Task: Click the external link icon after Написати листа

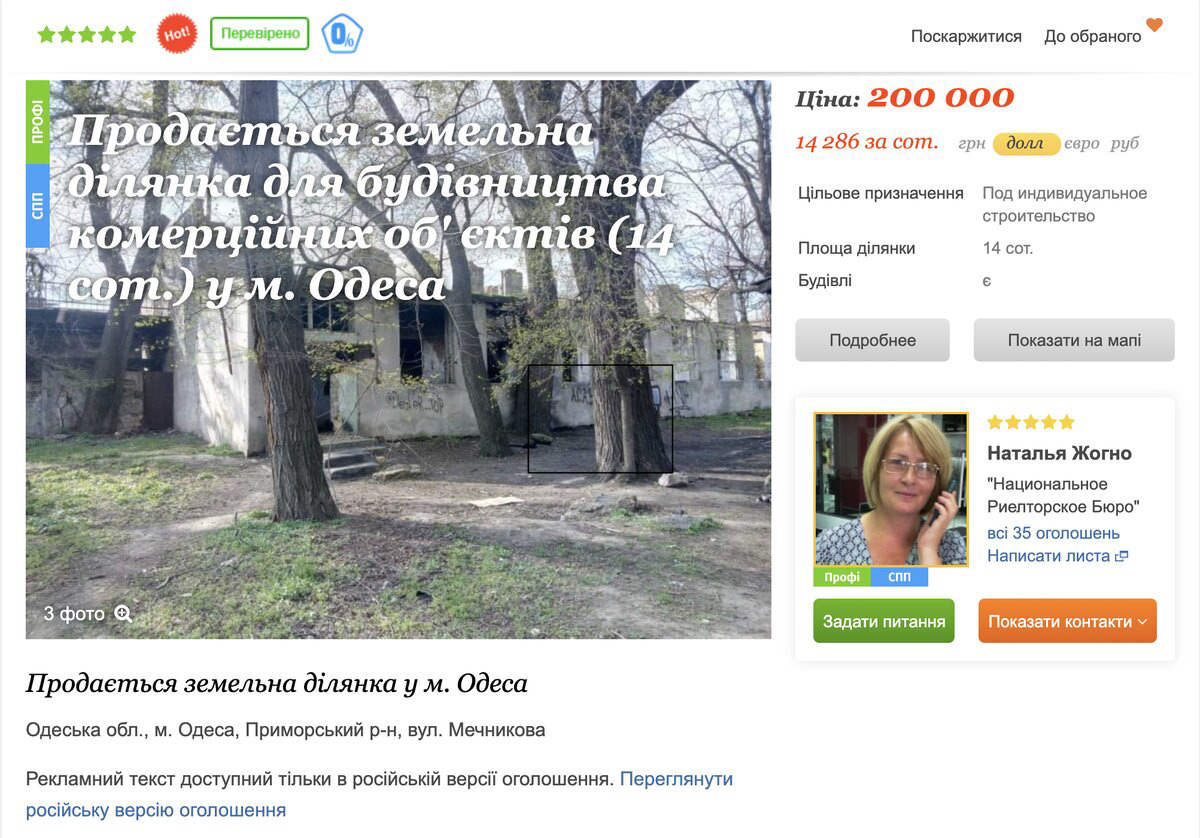Action: click(x=1122, y=556)
